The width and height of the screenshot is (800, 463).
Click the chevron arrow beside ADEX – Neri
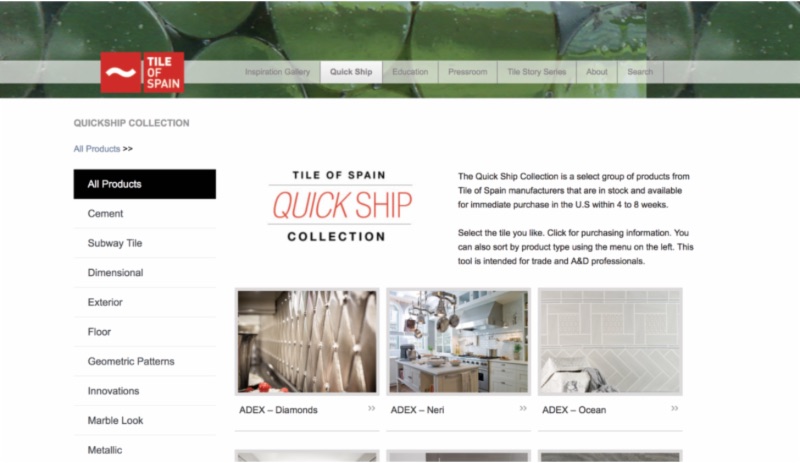(x=523, y=408)
